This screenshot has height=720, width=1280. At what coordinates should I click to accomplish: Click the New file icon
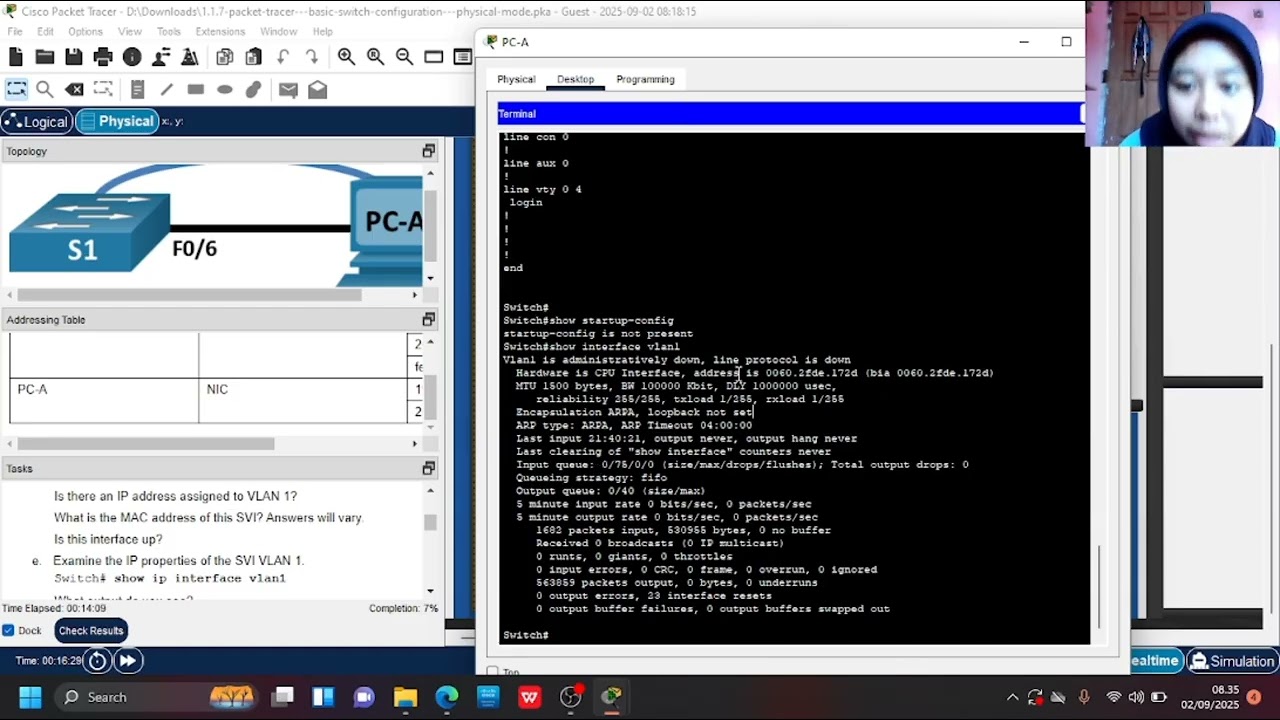click(16, 57)
